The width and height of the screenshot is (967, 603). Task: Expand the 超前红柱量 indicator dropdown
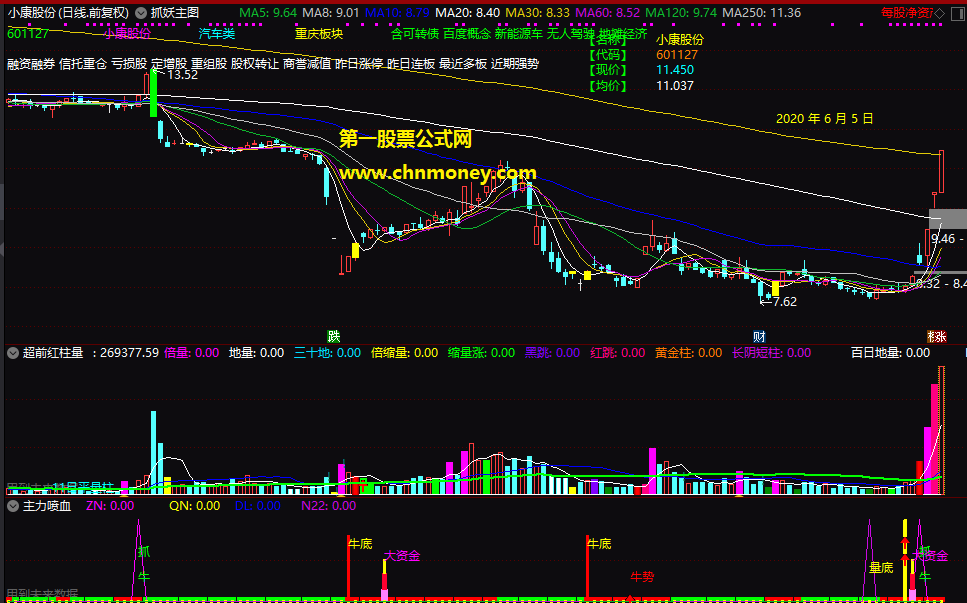(x=12, y=353)
